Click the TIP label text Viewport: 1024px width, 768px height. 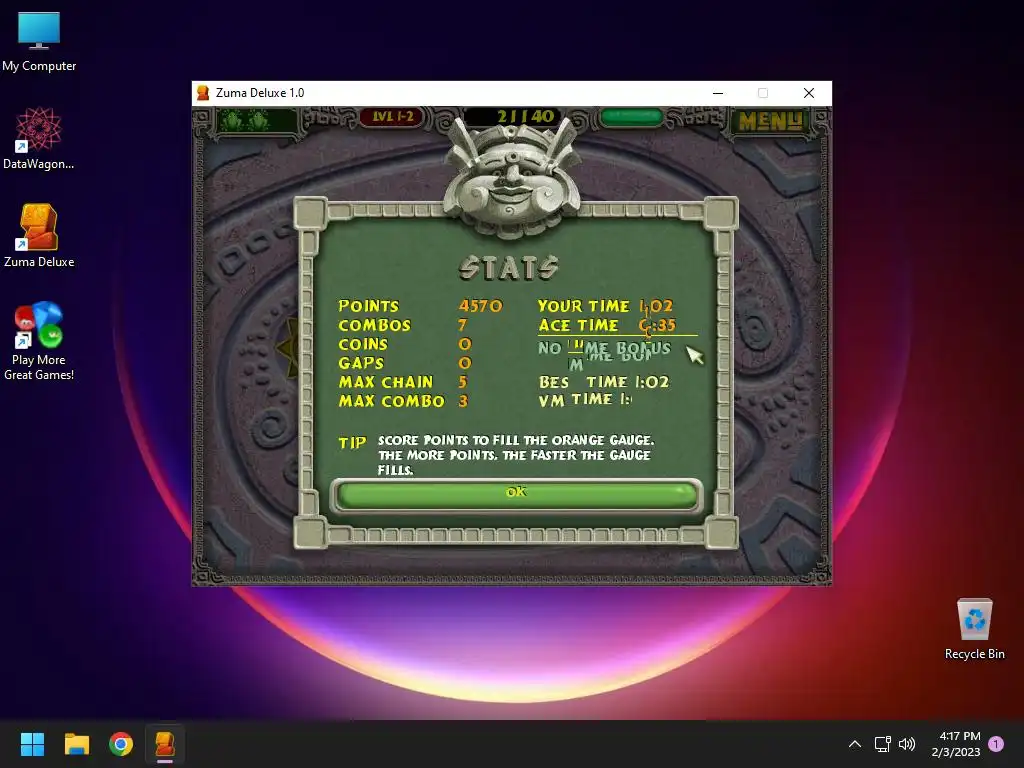pos(352,443)
